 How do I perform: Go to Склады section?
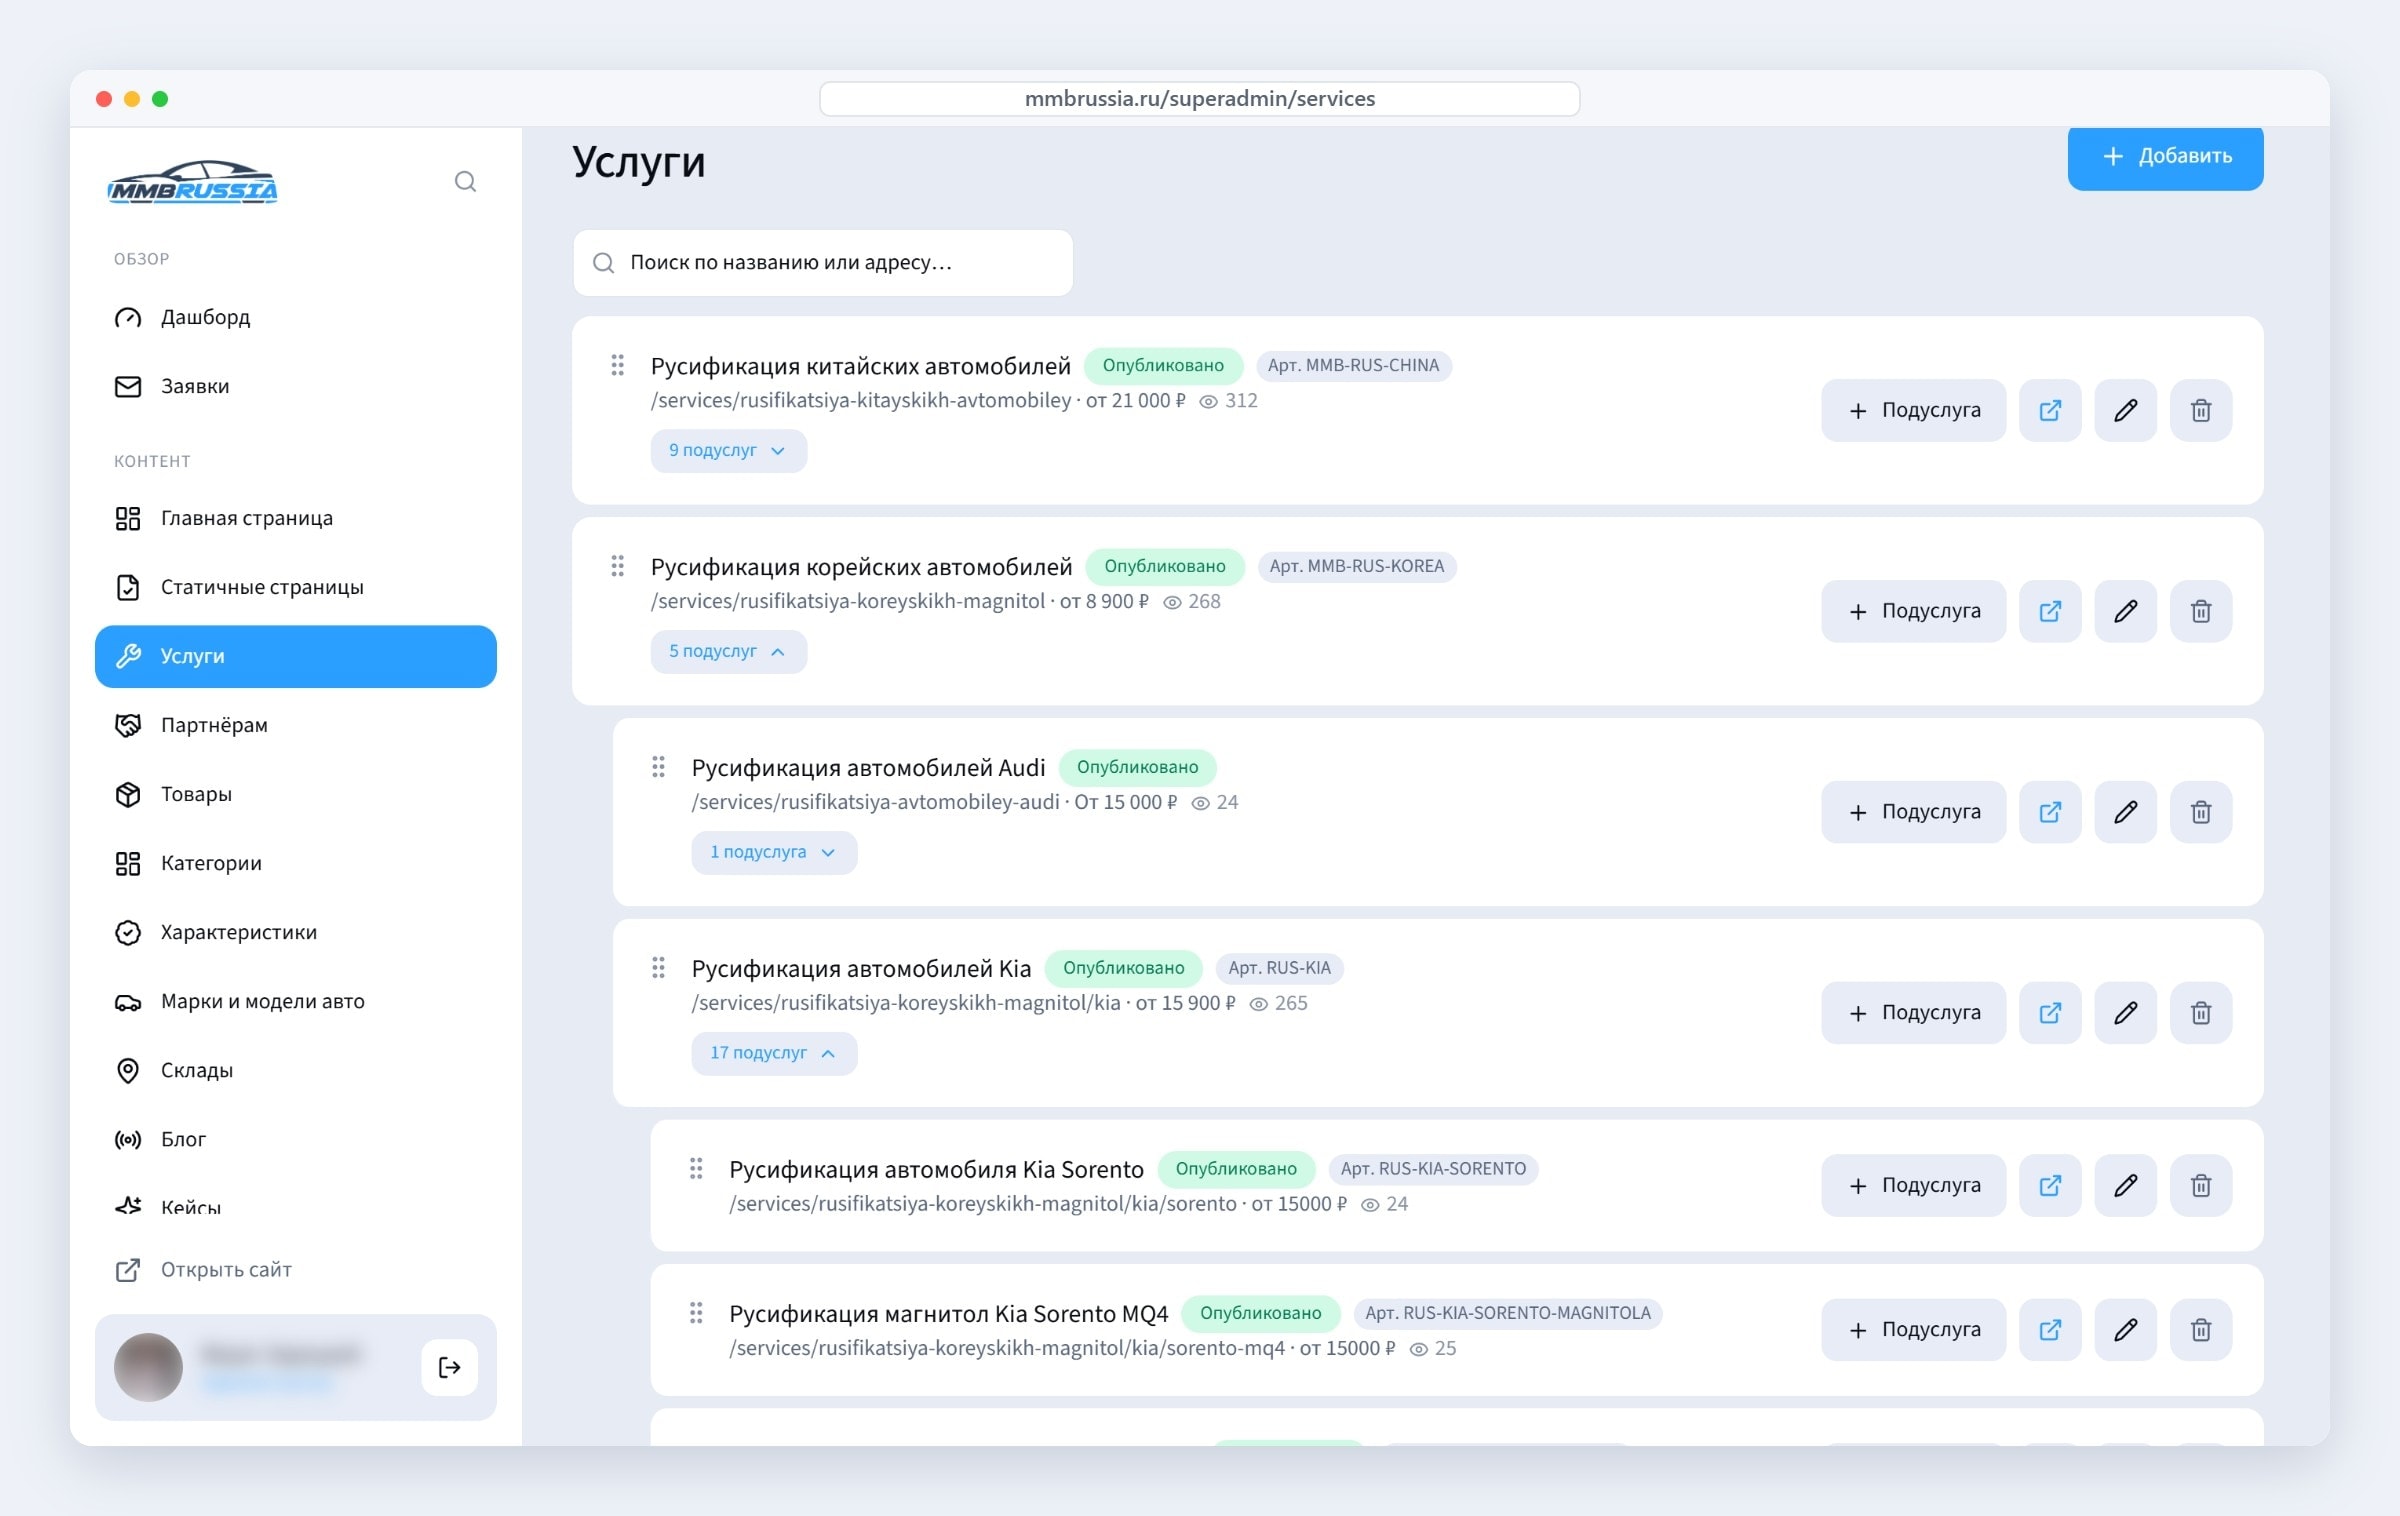coord(296,1071)
